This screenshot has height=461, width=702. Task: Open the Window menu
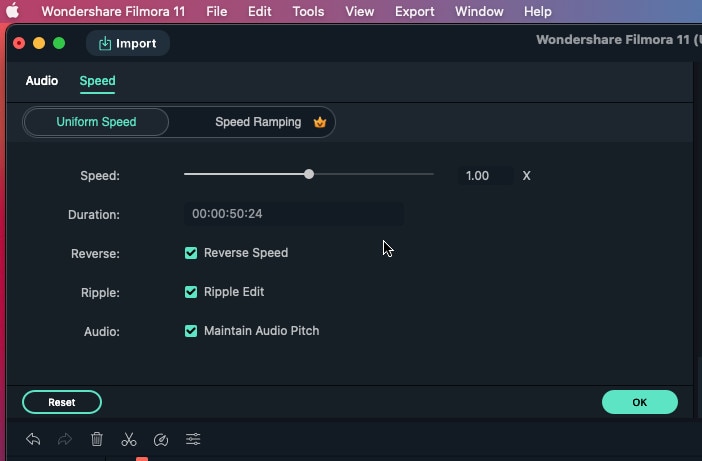479,11
